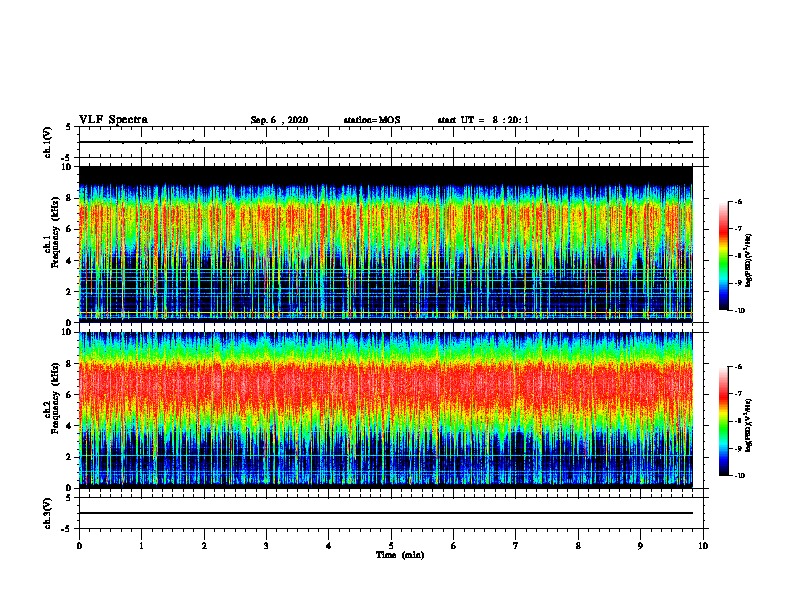Click the 'station=MOS' label
The height and width of the screenshot is (612, 792).
(372, 120)
